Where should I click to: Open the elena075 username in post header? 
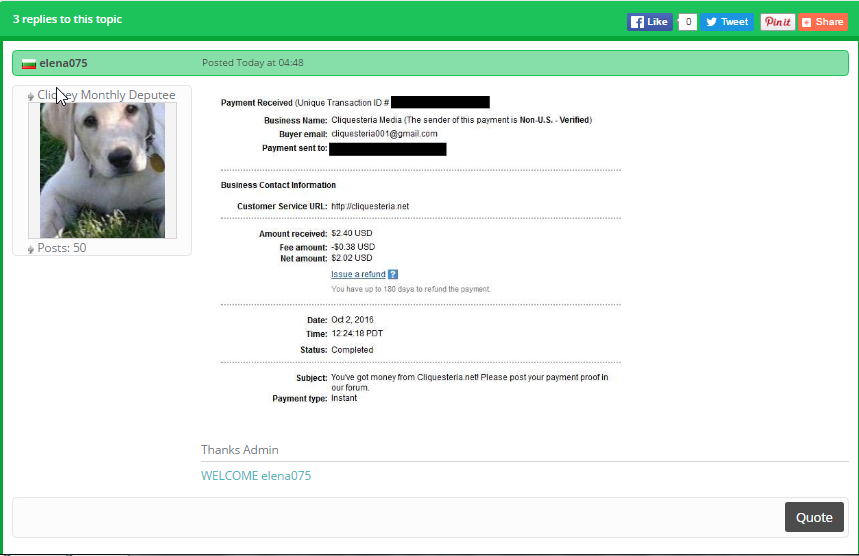click(63, 63)
